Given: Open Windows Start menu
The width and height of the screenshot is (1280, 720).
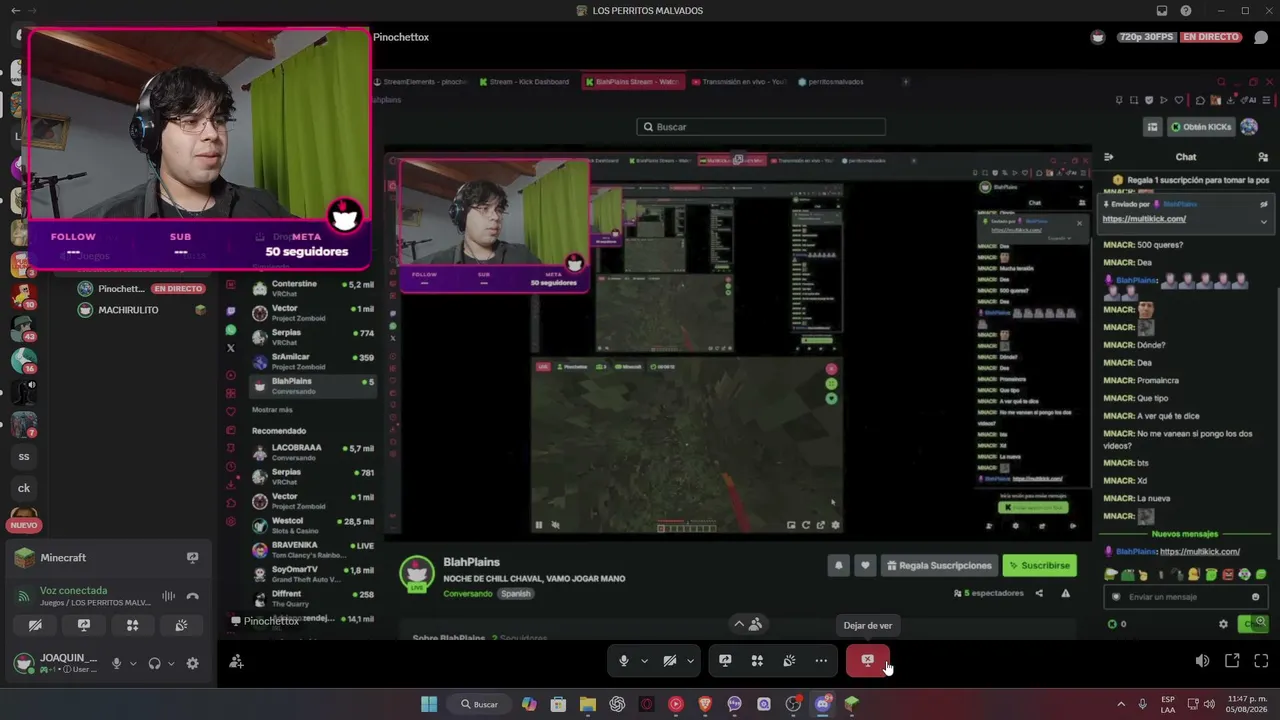Looking at the screenshot, I should pos(429,704).
